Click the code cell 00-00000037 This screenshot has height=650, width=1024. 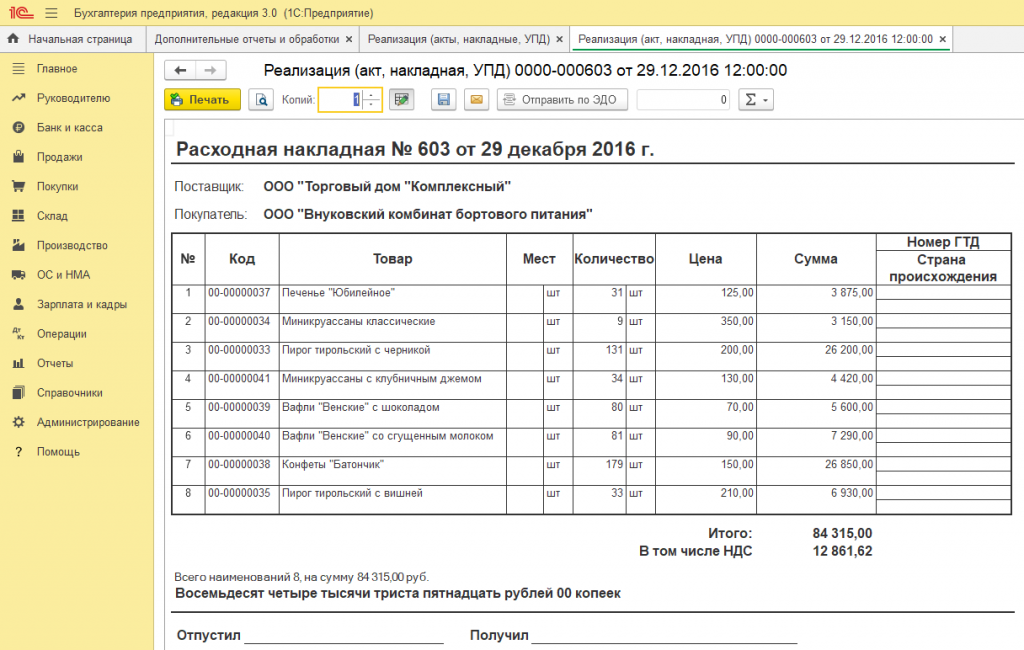click(x=242, y=299)
